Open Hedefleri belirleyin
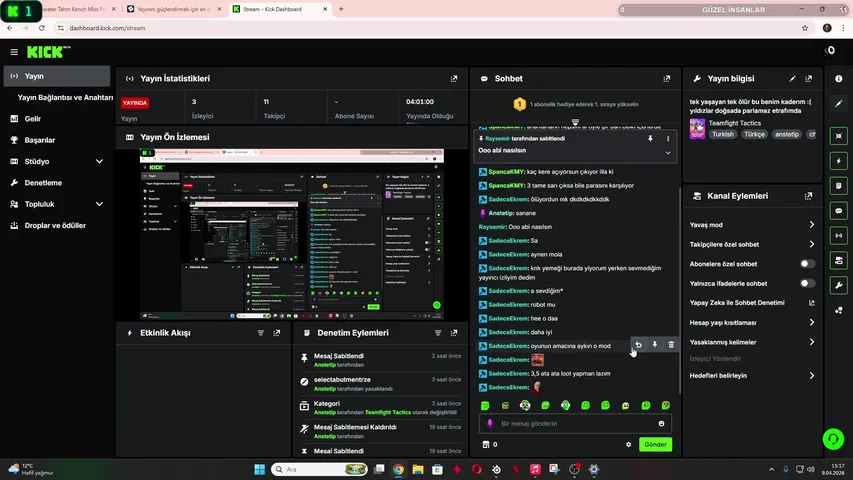 (x=752, y=376)
